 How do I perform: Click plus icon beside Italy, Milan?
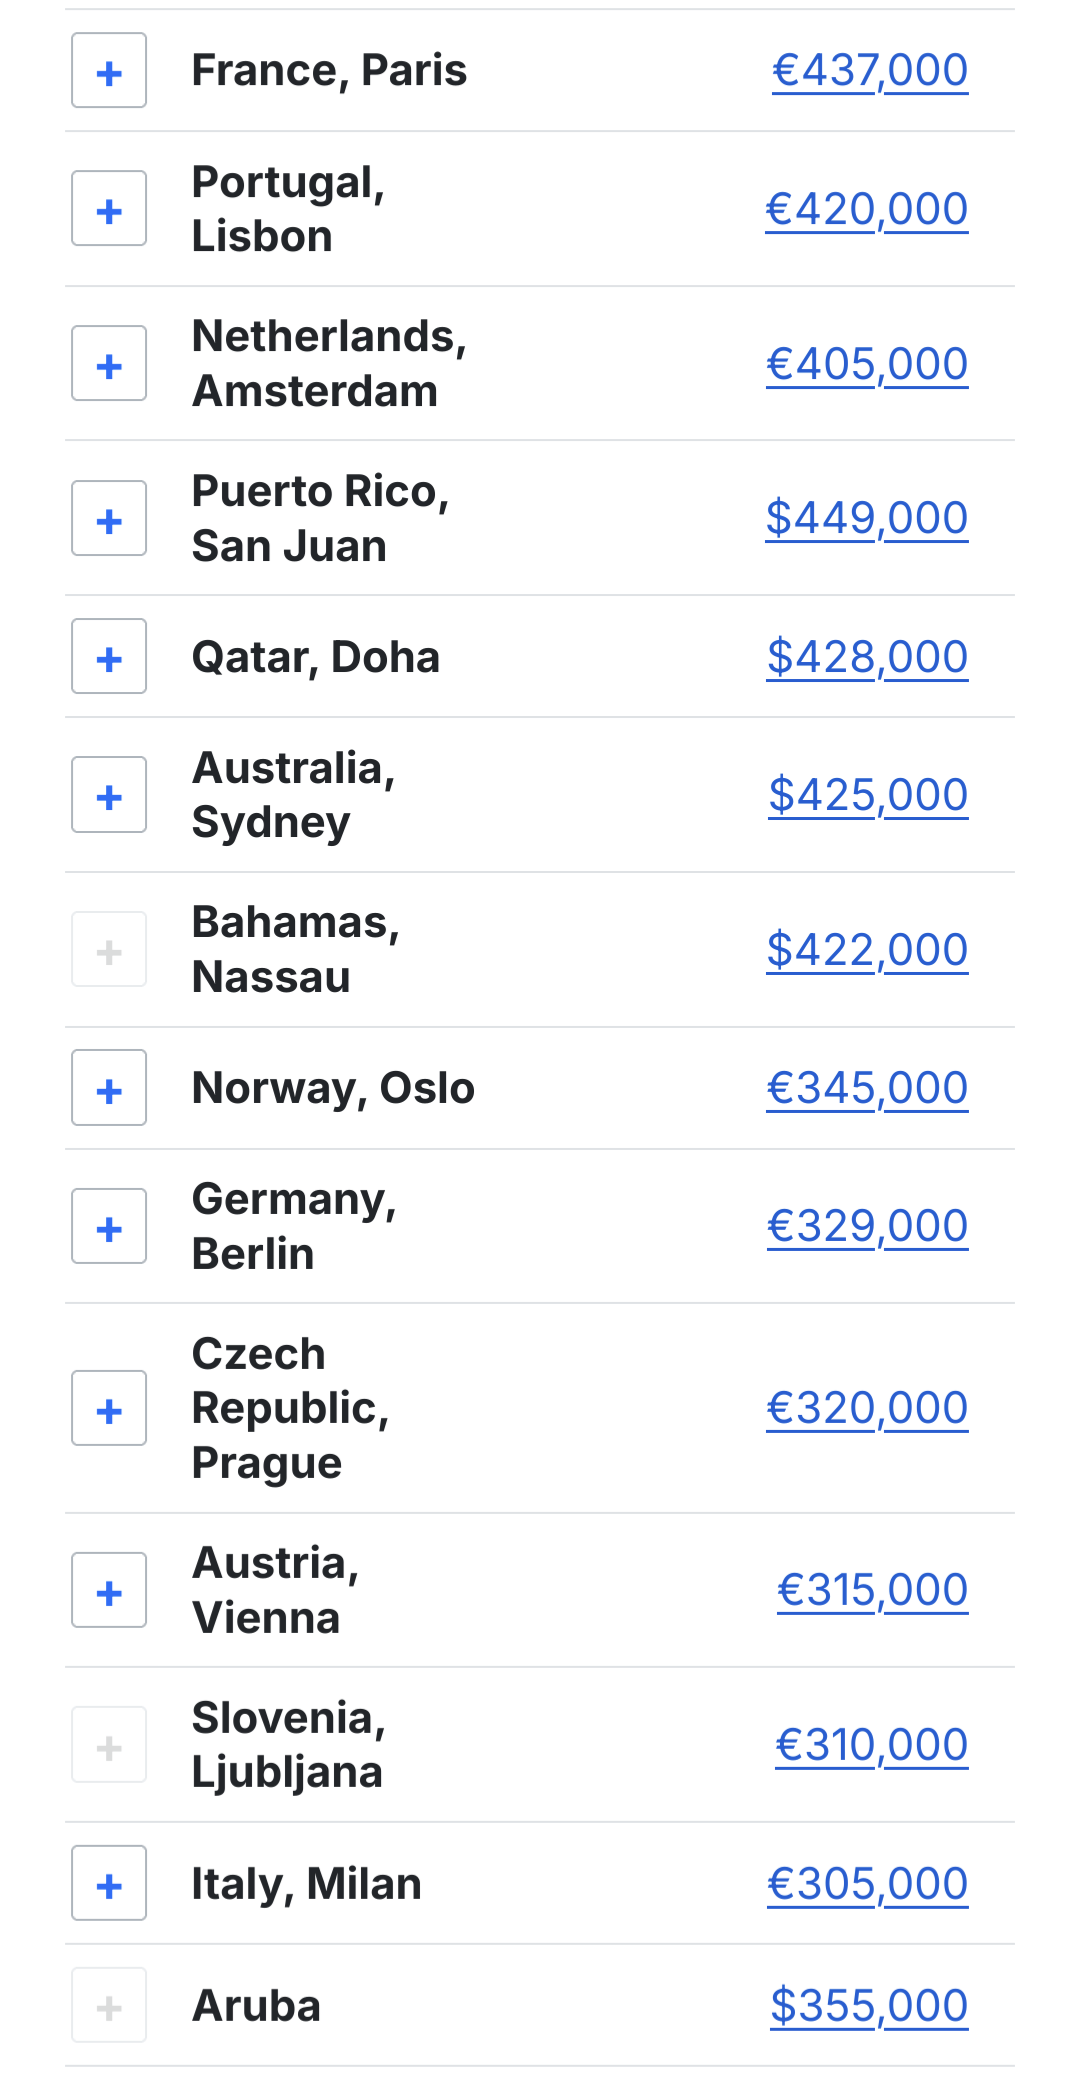(x=109, y=1884)
